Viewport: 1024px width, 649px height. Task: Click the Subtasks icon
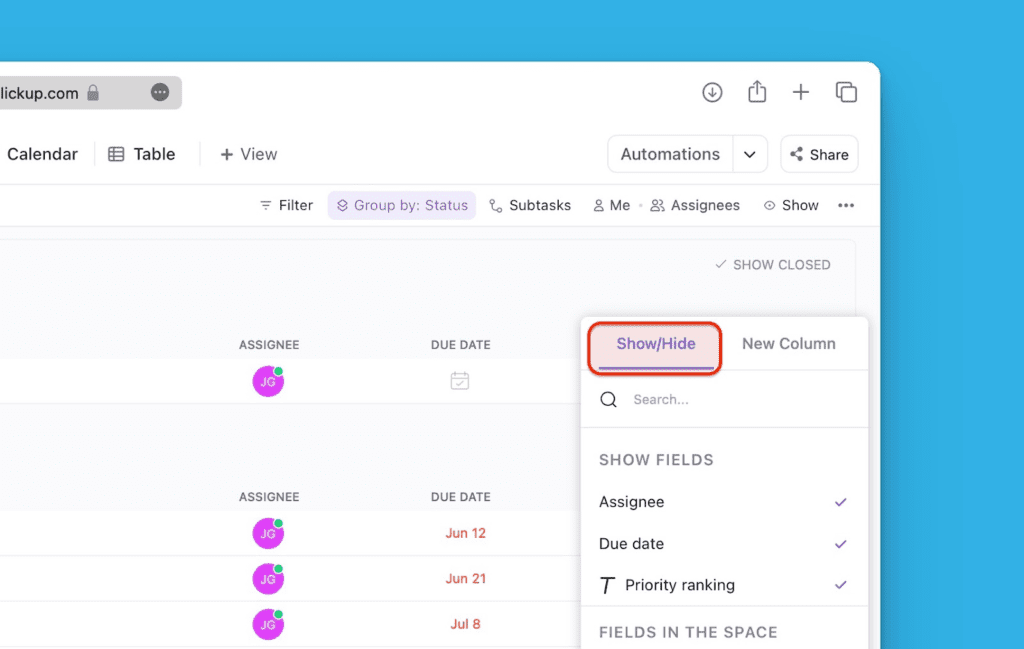point(496,205)
